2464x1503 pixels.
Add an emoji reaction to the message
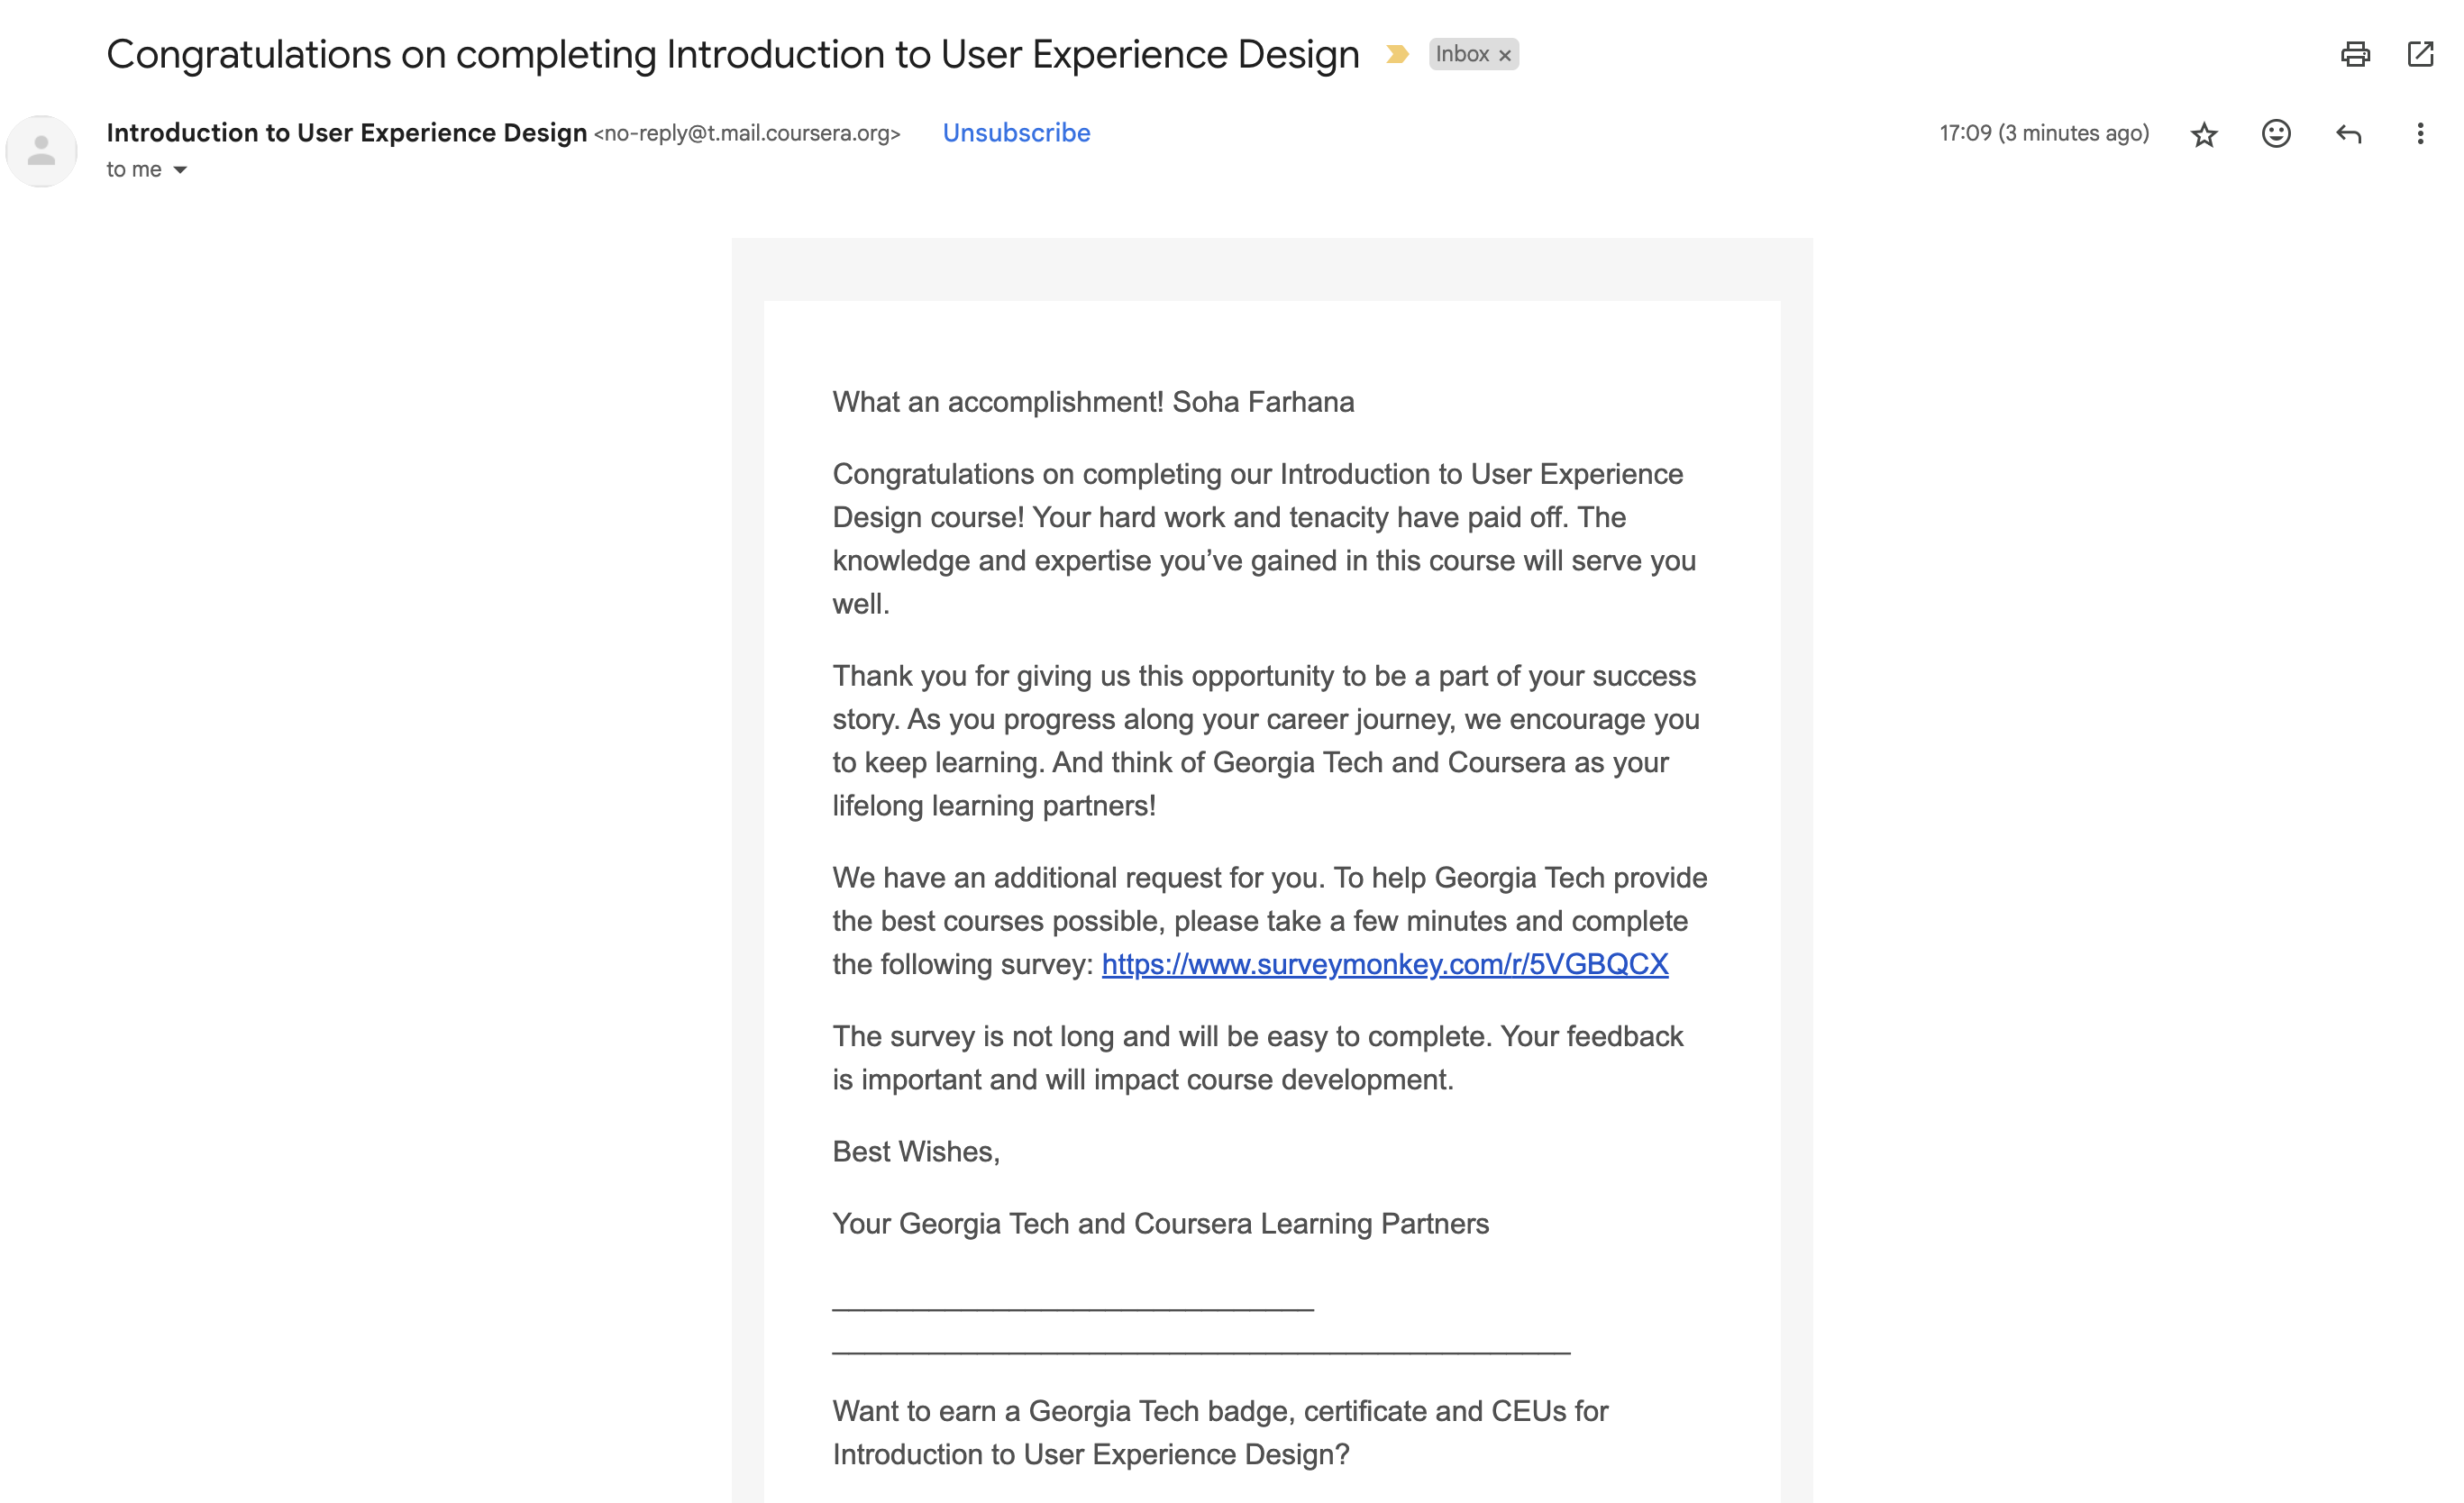(x=2276, y=134)
